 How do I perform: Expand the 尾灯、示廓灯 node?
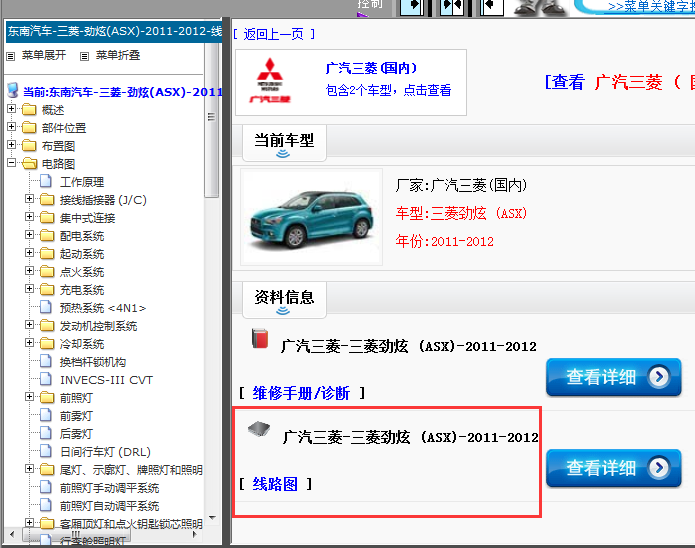pos(29,469)
